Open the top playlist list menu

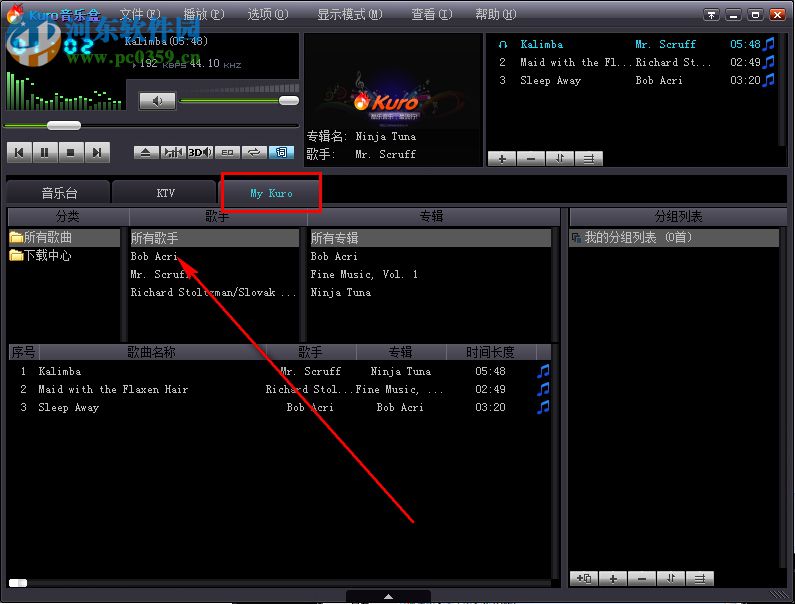pos(589,159)
